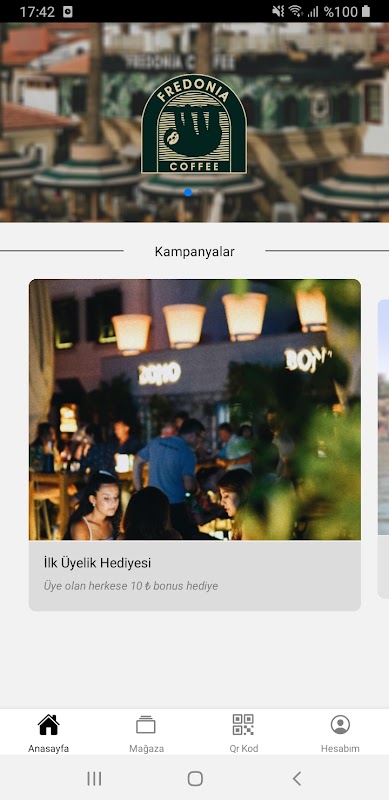
Task: Tap the notification icon beside the clock
Action: [x=67, y=12]
